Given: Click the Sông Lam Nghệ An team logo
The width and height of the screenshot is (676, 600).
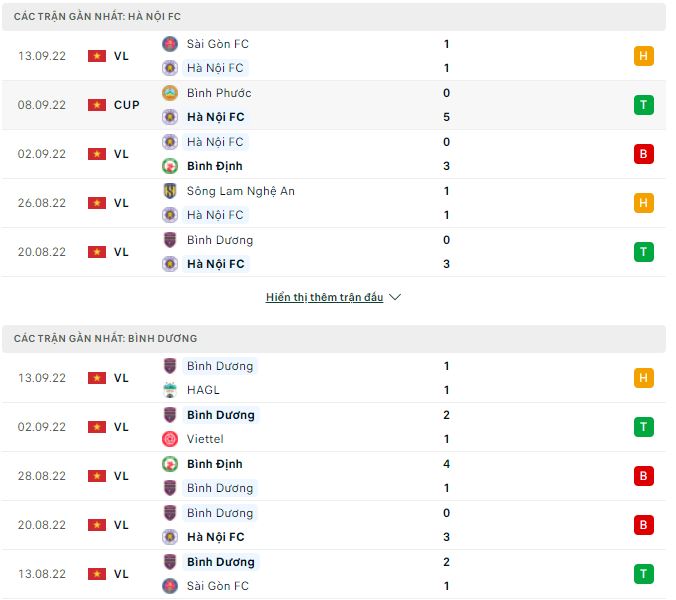Looking at the screenshot, I should 169,191.
